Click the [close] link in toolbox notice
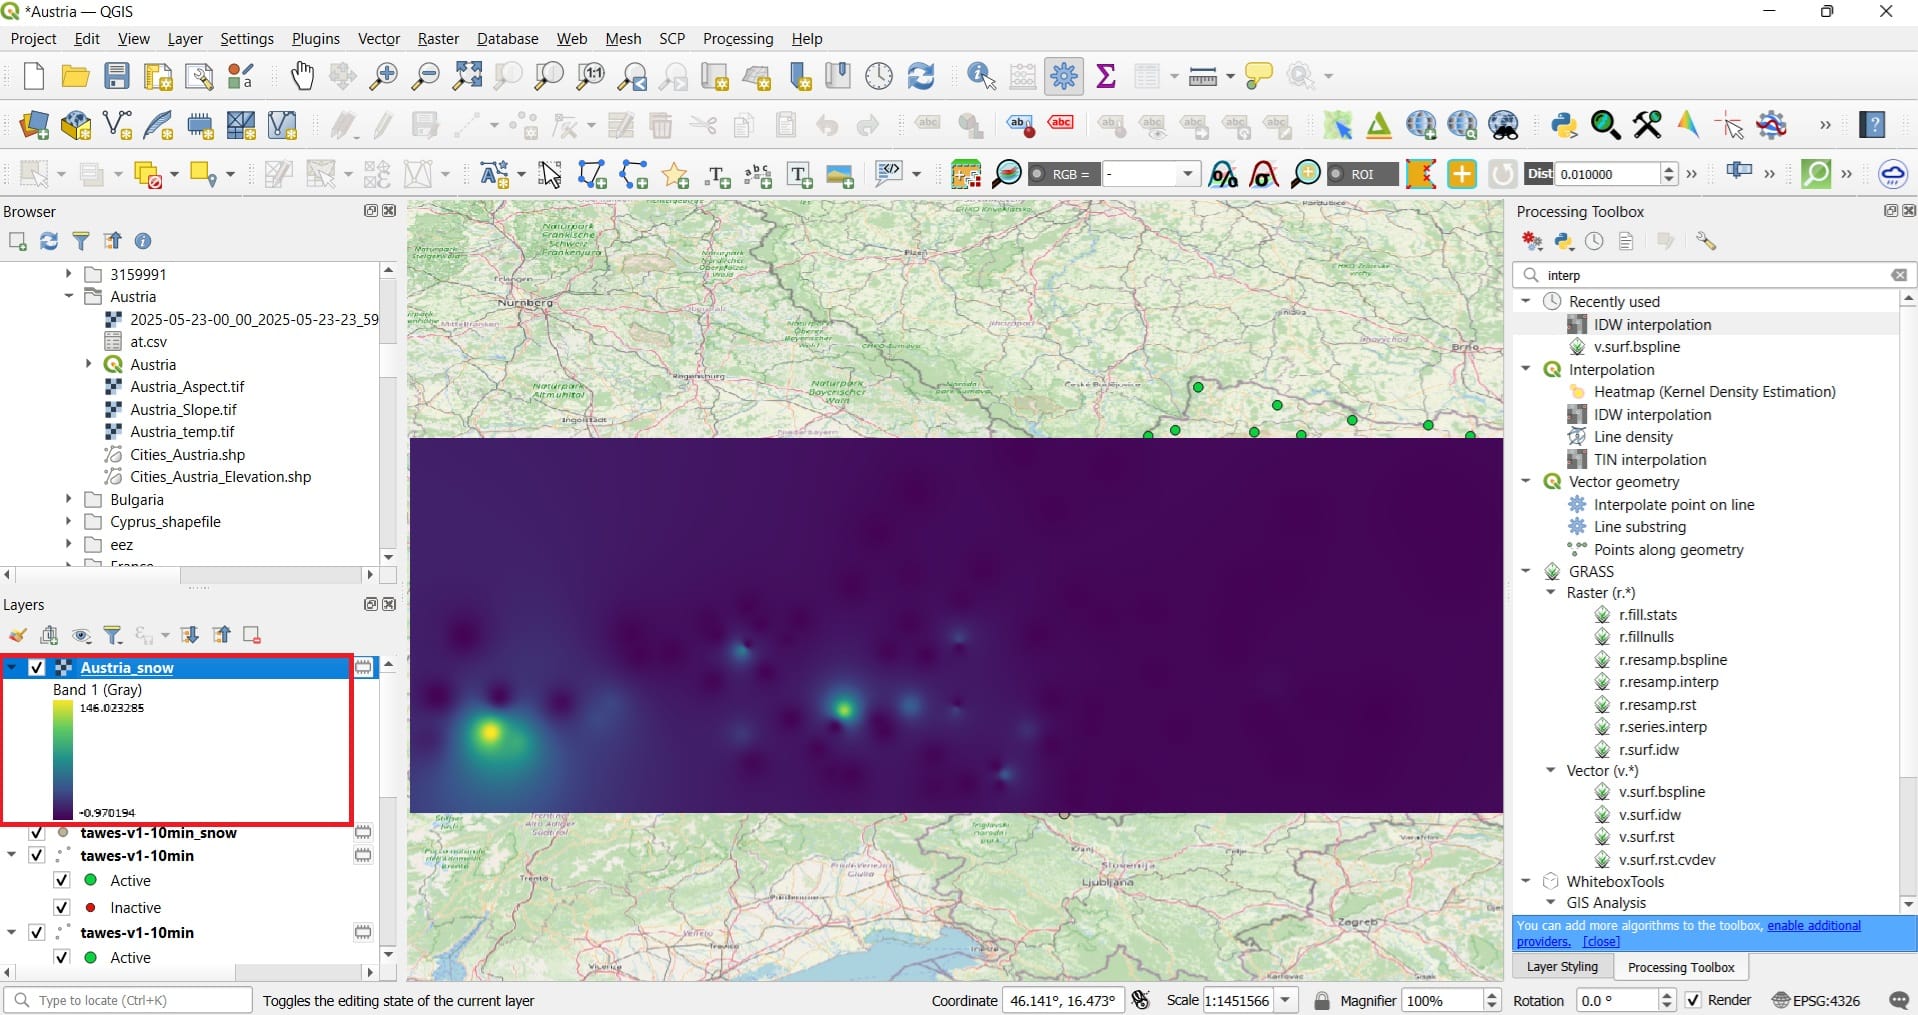Viewport: 1918px width, 1015px height. [1601, 941]
